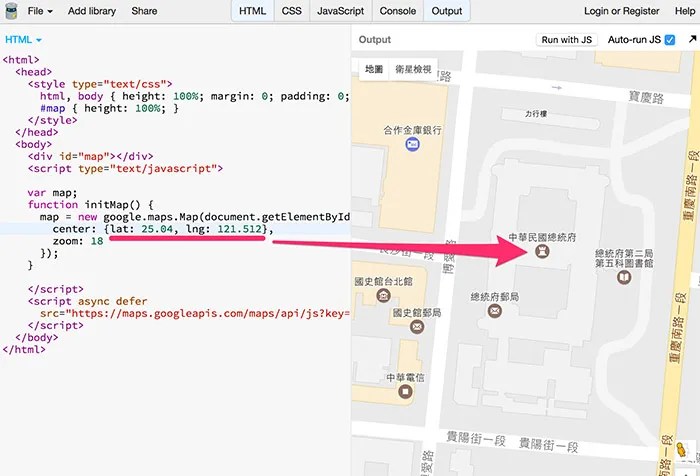
Task: Switch map to 衛星檢視 view
Action: (413, 69)
